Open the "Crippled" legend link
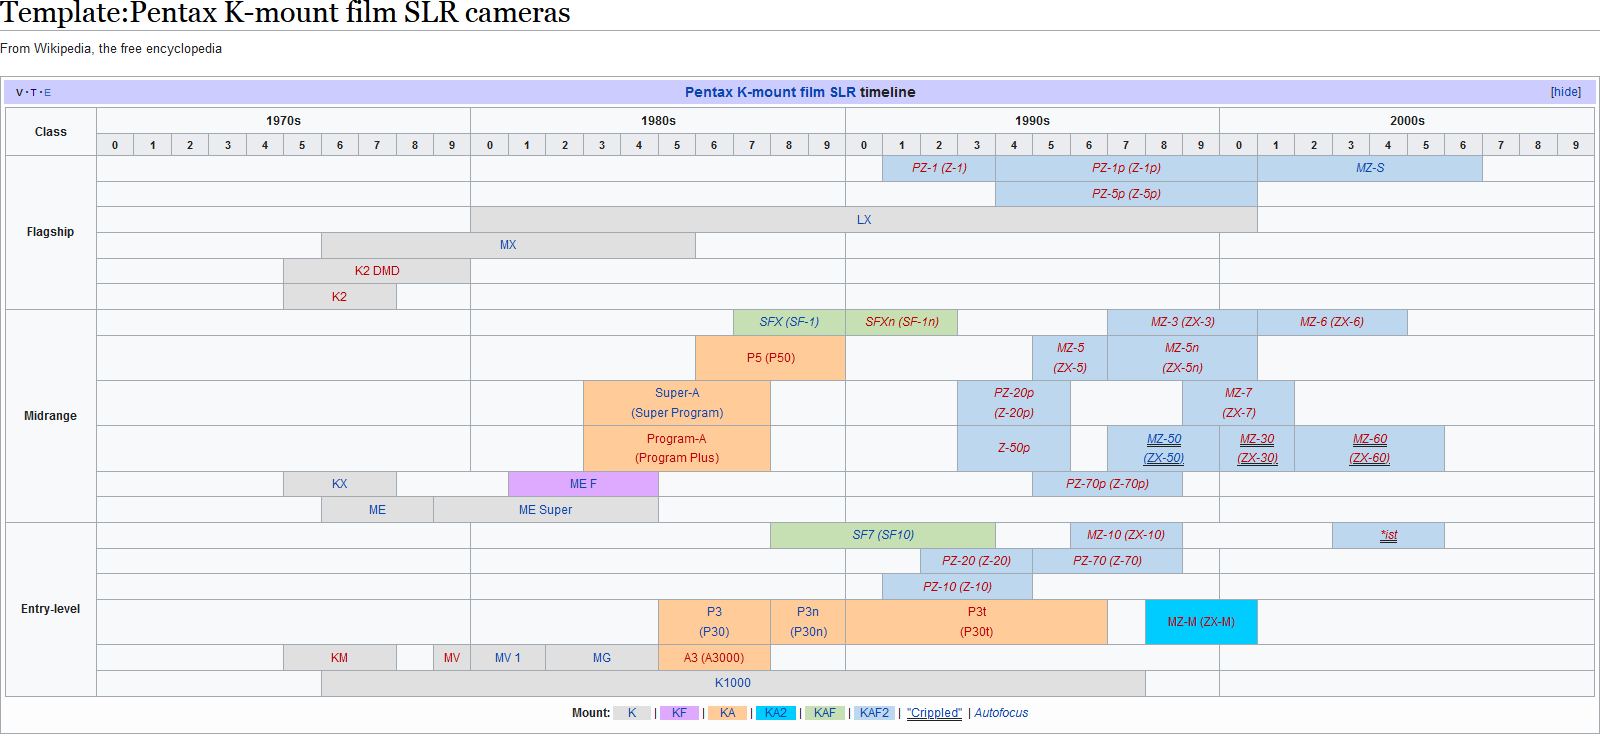Screen dimensions: 1600x734 (934, 713)
